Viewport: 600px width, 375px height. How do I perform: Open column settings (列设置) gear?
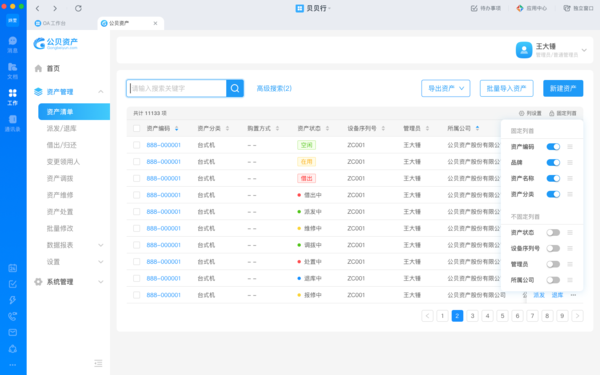tap(530, 113)
